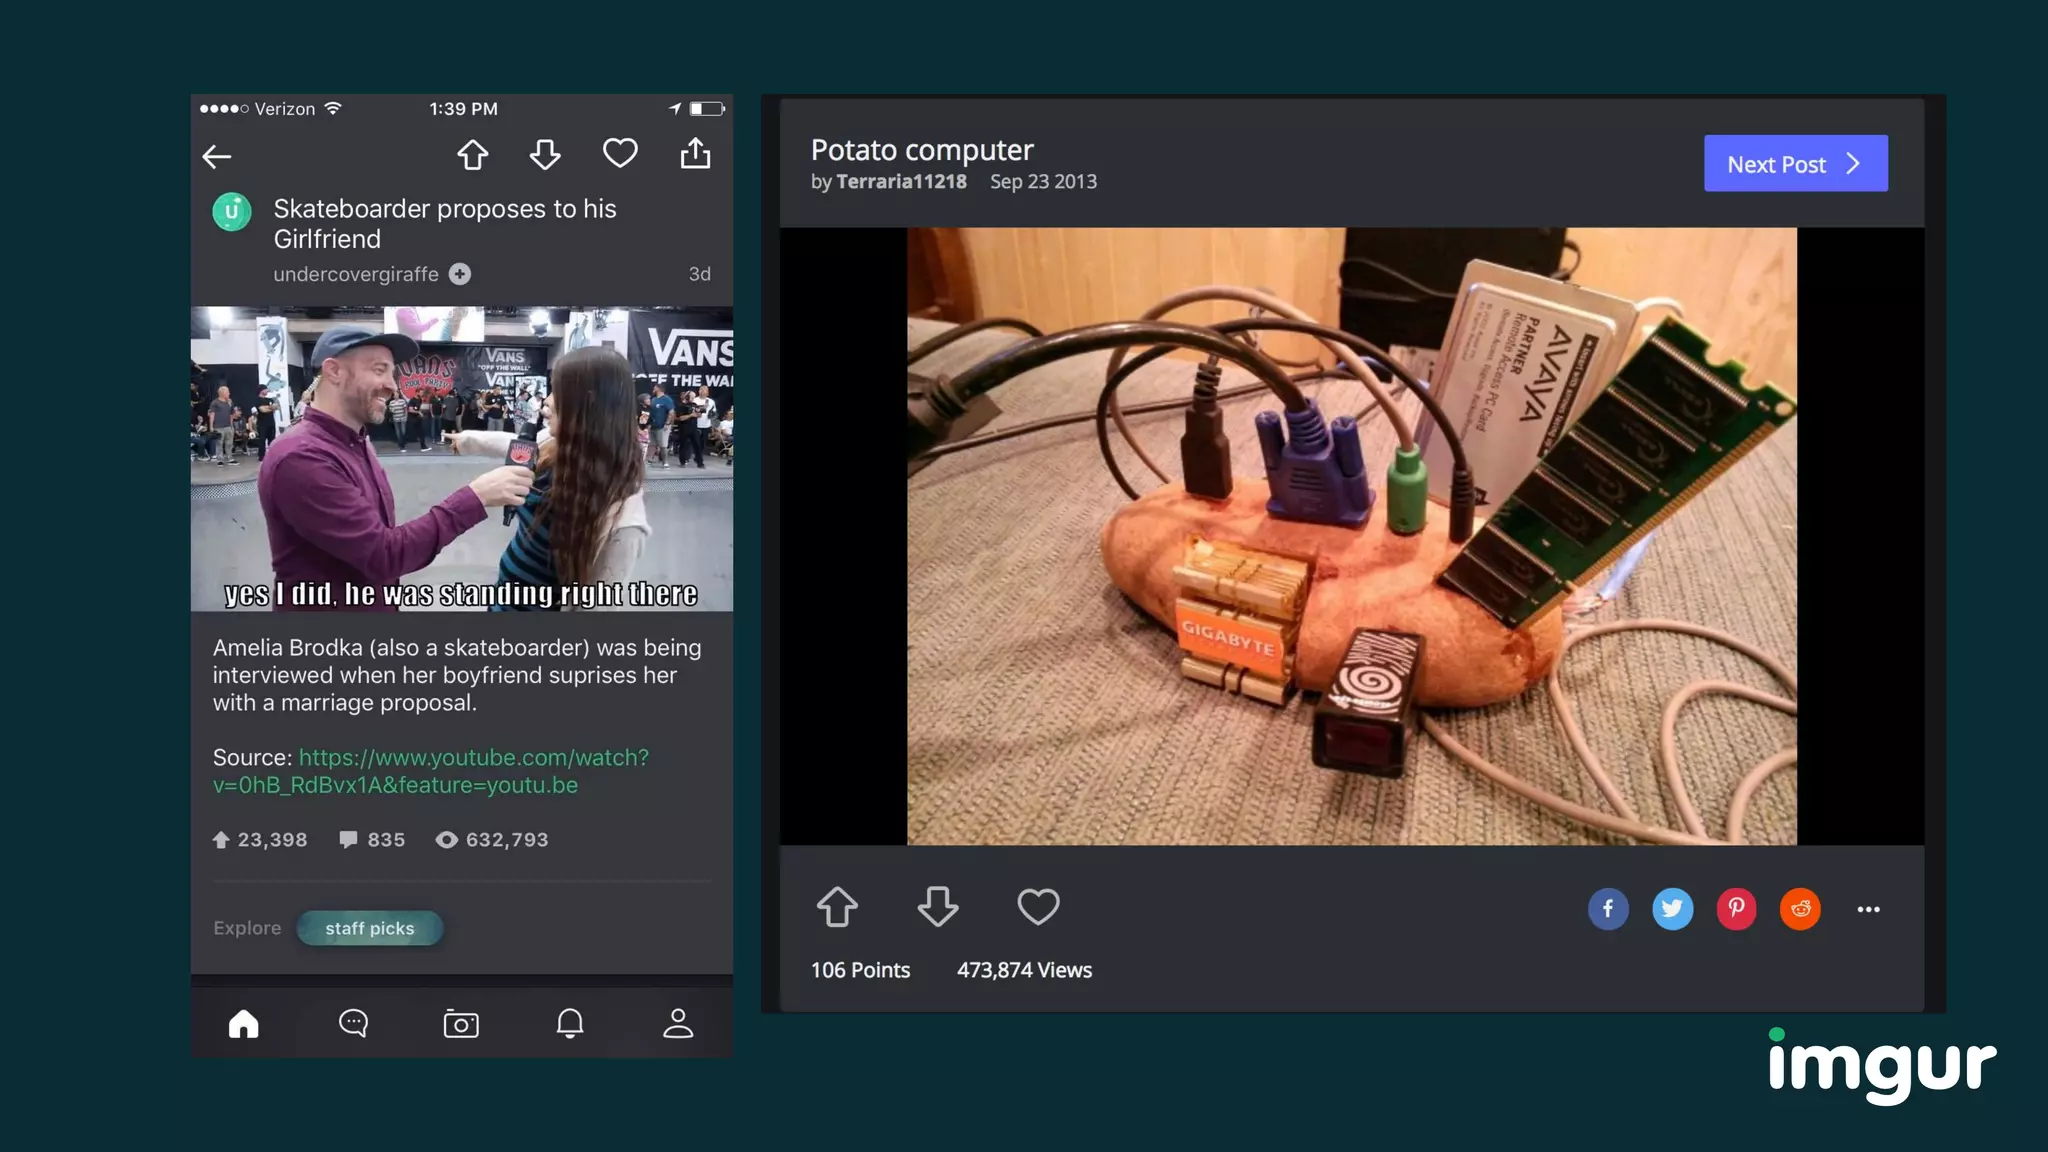Follow undercovergiraffe with the plus icon
Image resolution: width=2048 pixels, height=1152 pixels.
click(x=460, y=274)
